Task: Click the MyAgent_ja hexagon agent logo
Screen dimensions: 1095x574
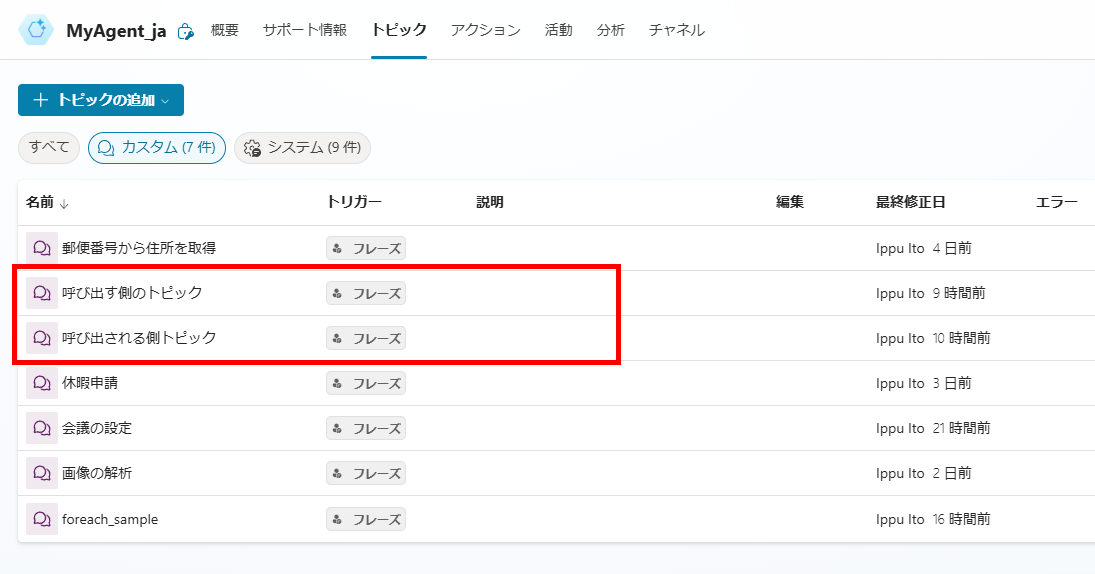Action: point(36,30)
